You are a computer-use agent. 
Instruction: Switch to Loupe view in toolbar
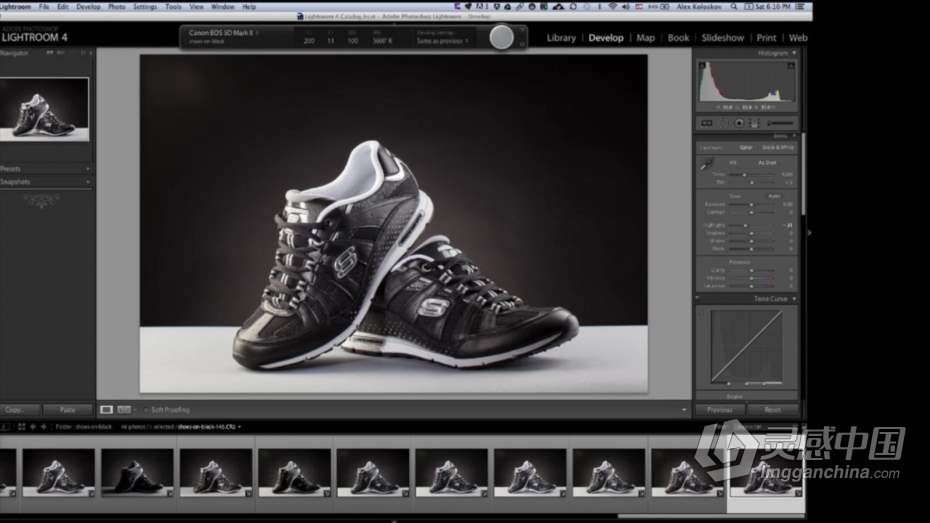click(x=106, y=410)
